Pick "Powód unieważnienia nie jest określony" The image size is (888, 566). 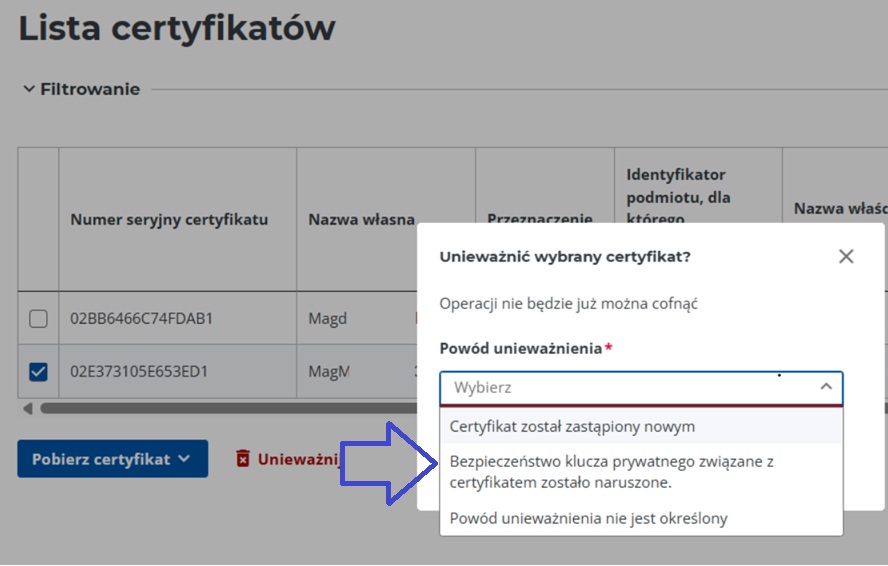coord(589,518)
